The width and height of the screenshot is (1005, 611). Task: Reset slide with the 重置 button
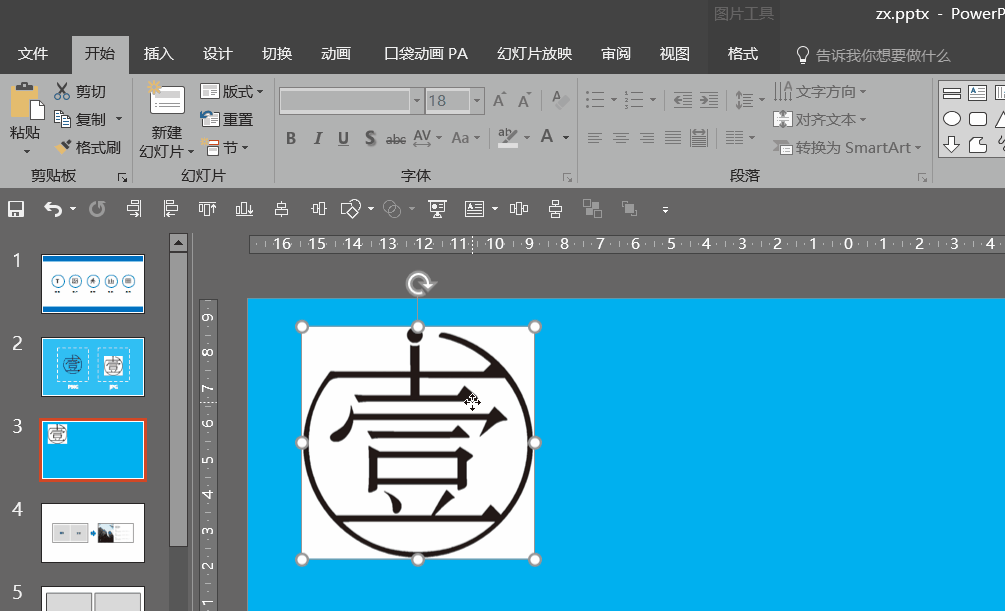(227, 119)
